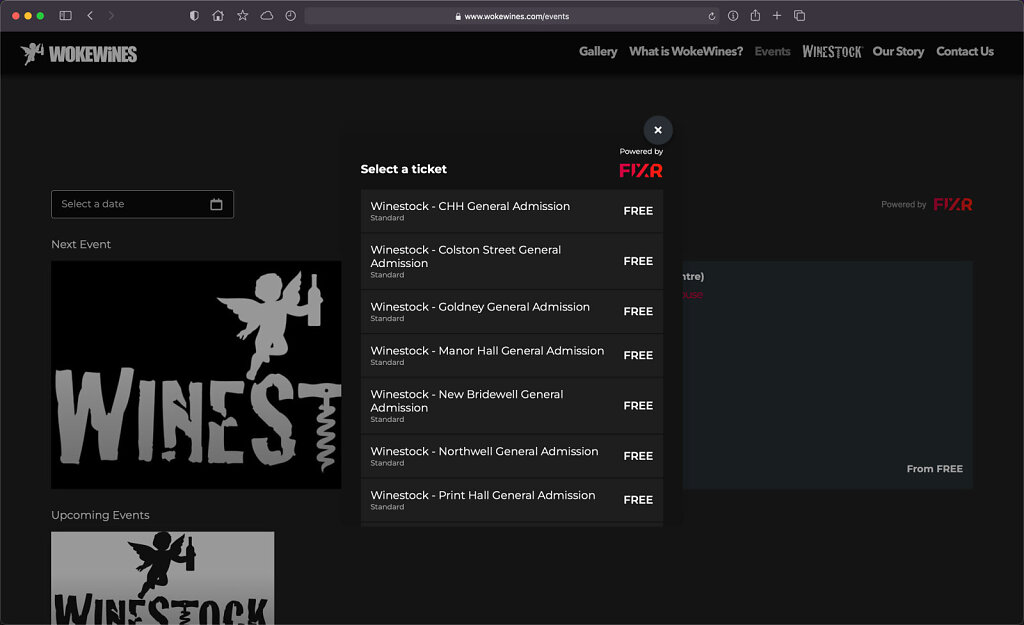1024x625 pixels.
Task: Go to the browser home page
Action: click(218, 16)
